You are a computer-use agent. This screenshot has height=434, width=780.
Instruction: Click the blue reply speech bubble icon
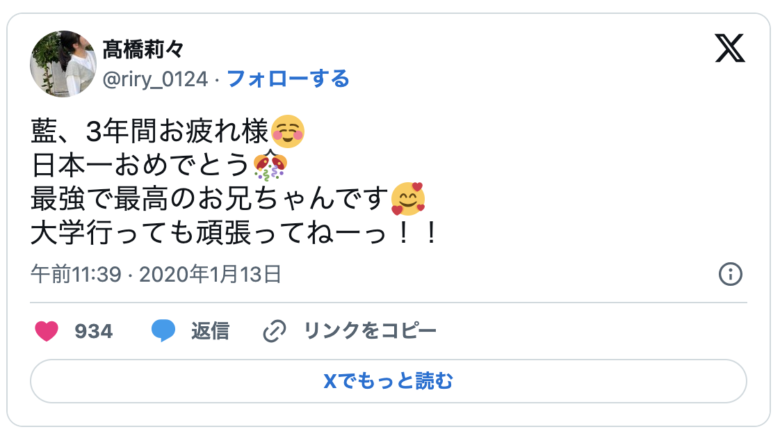pos(163,330)
